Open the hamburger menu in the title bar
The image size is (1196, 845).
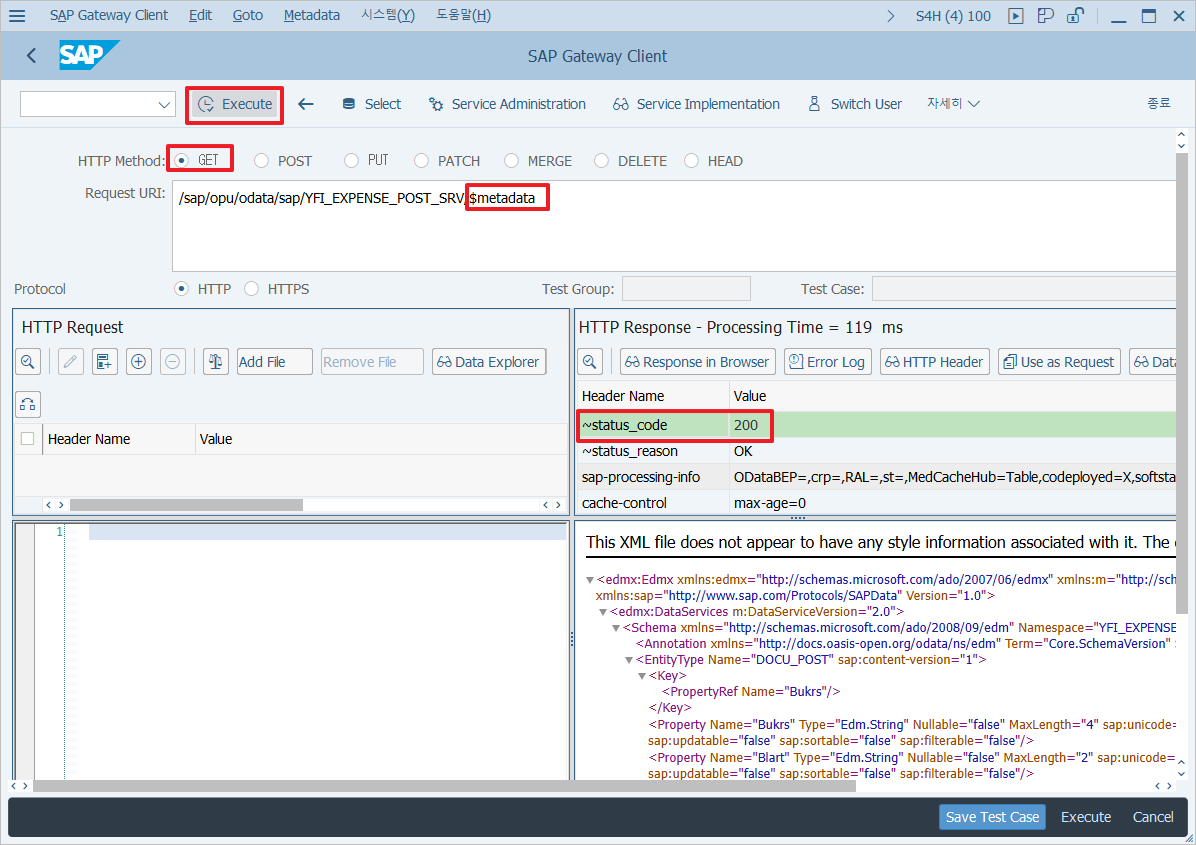pyautogui.click(x=17, y=15)
